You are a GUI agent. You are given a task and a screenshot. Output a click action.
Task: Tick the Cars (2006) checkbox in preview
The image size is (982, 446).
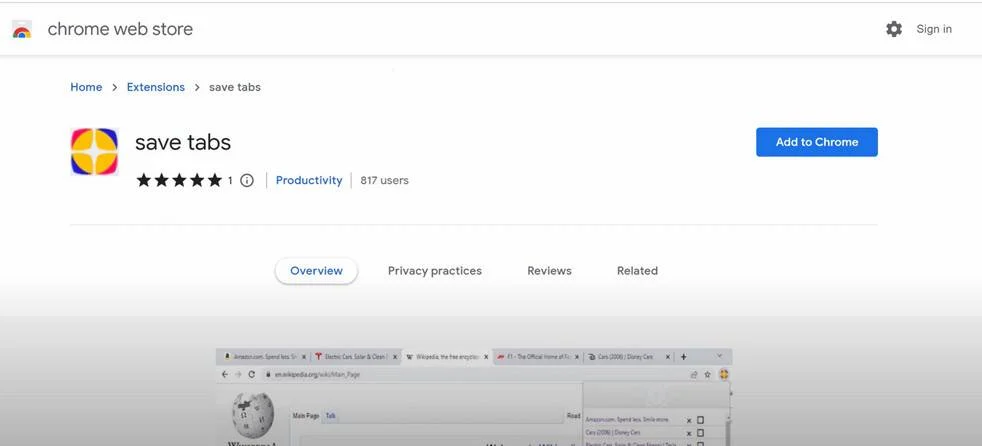700,433
